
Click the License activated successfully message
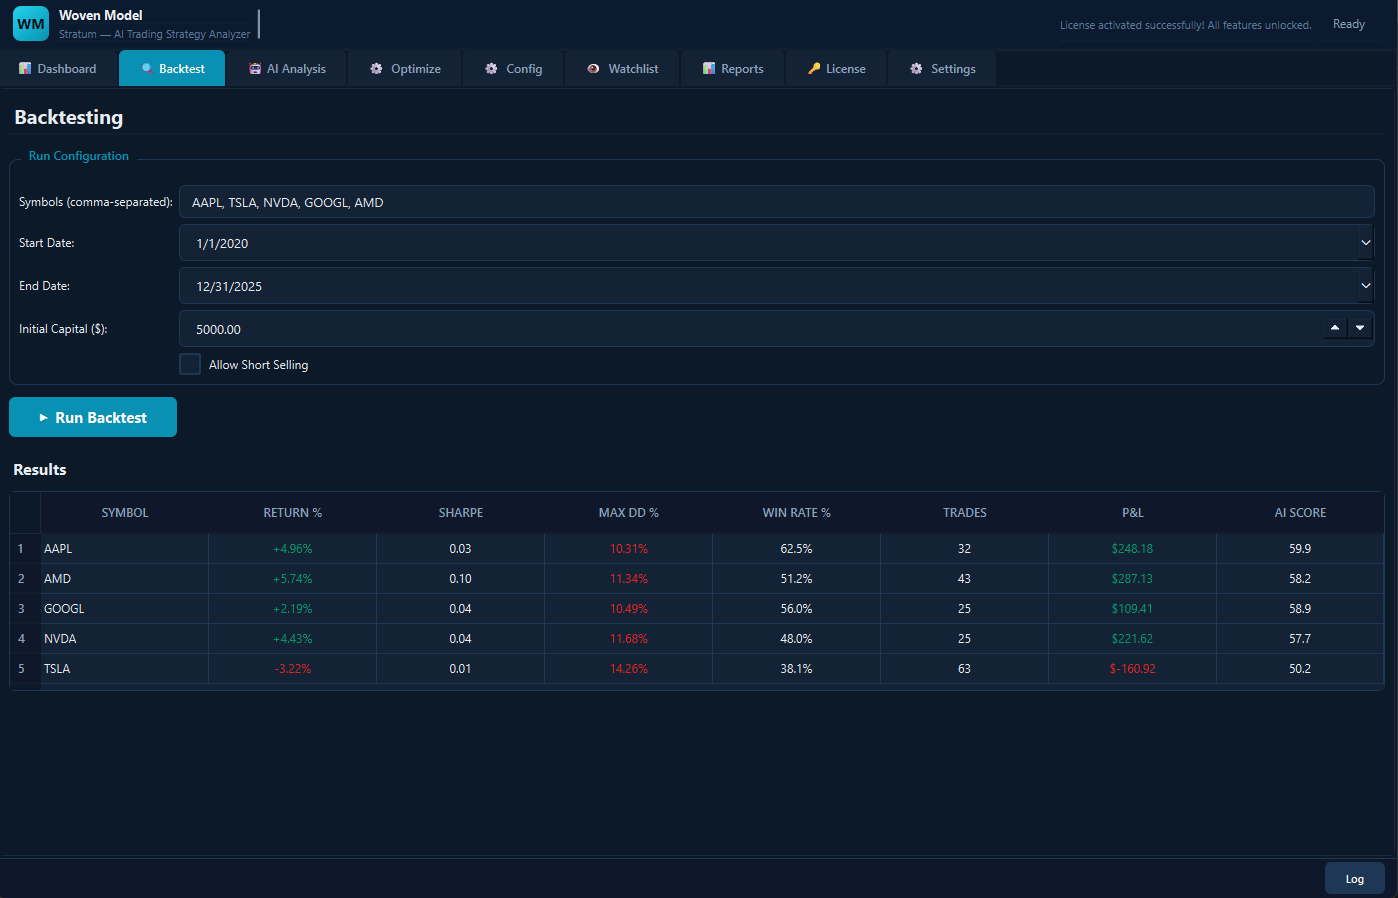pyautogui.click(x=1186, y=25)
